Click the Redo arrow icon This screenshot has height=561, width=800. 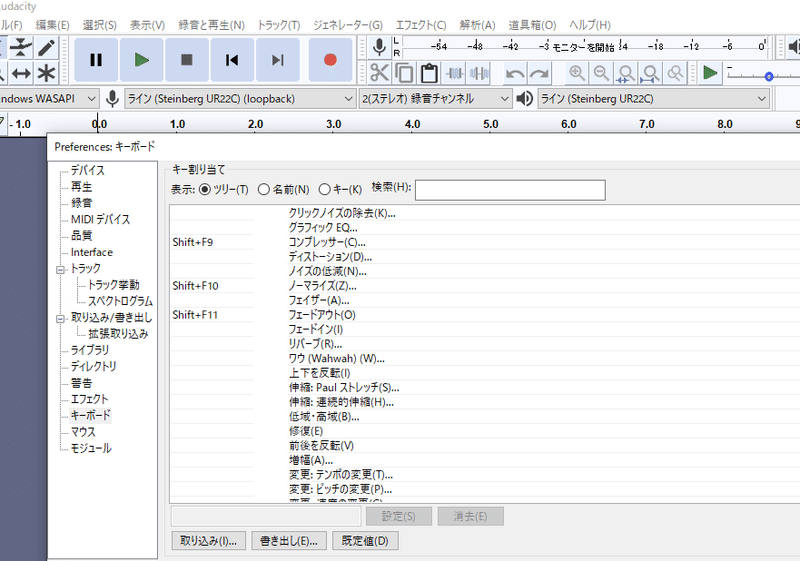point(539,73)
